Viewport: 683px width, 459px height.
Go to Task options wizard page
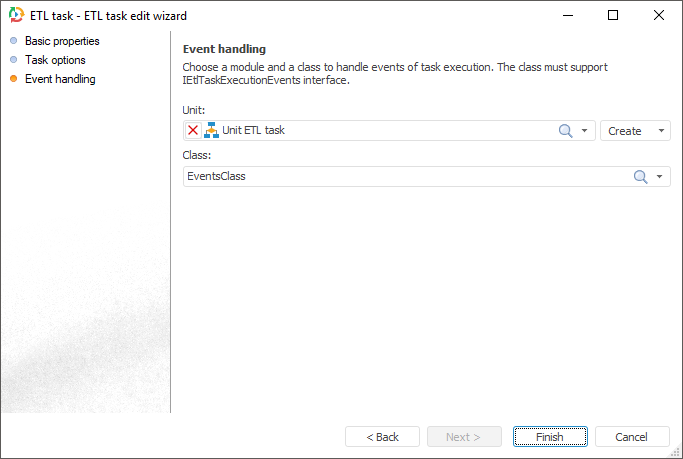(x=55, y=60)
